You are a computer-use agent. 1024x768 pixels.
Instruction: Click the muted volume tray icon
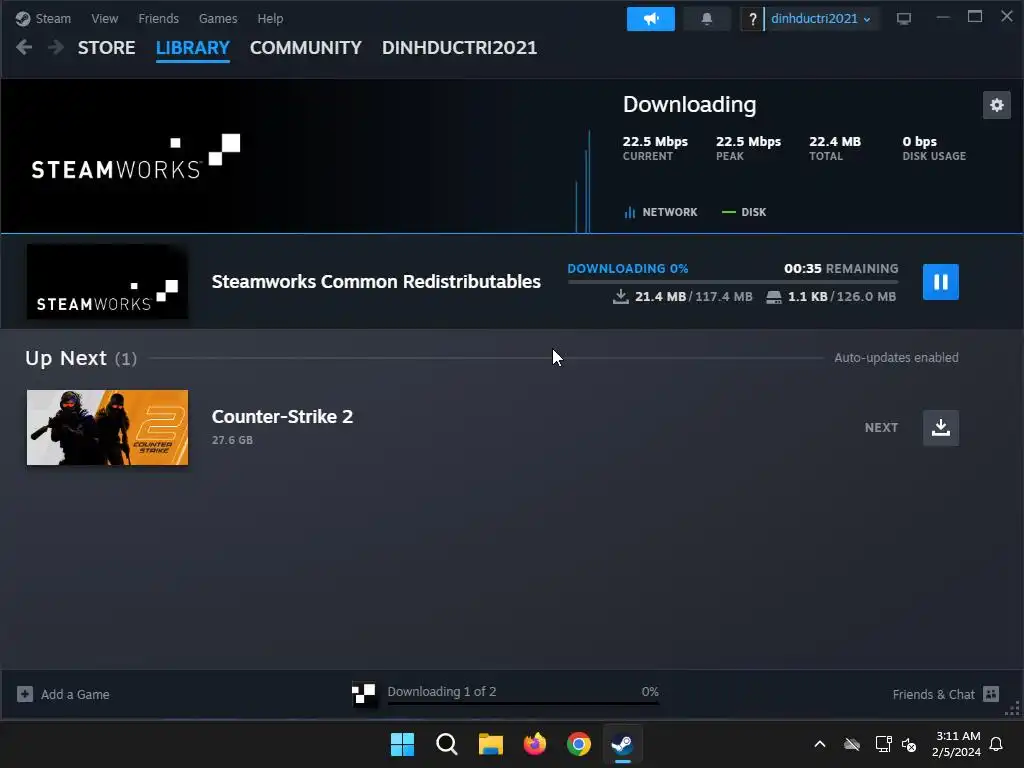pos(908,744)
